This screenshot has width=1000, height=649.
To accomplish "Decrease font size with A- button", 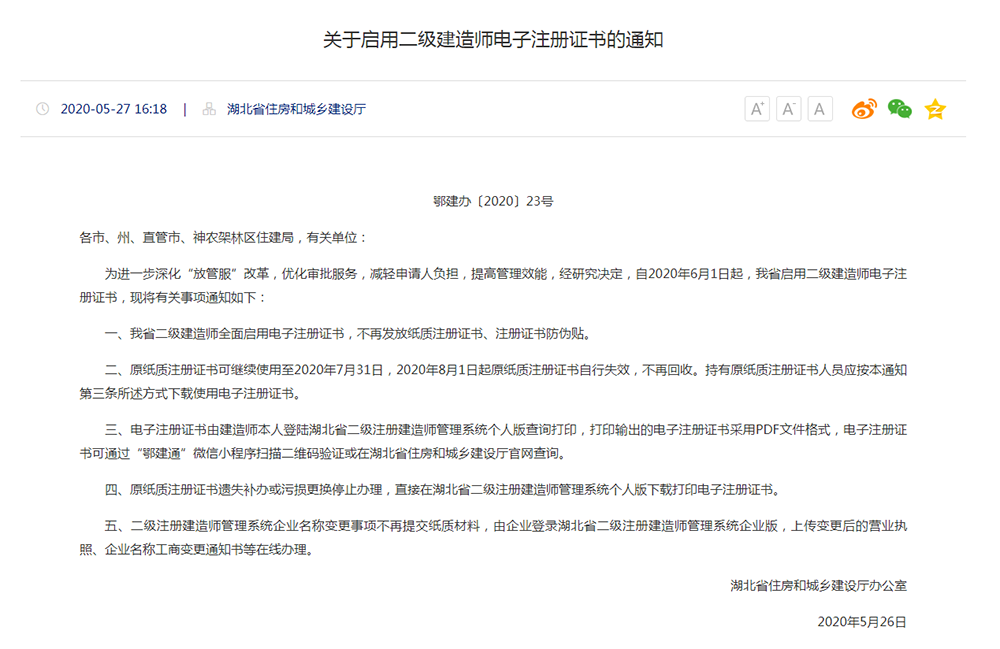I will (x=789, y=109).
